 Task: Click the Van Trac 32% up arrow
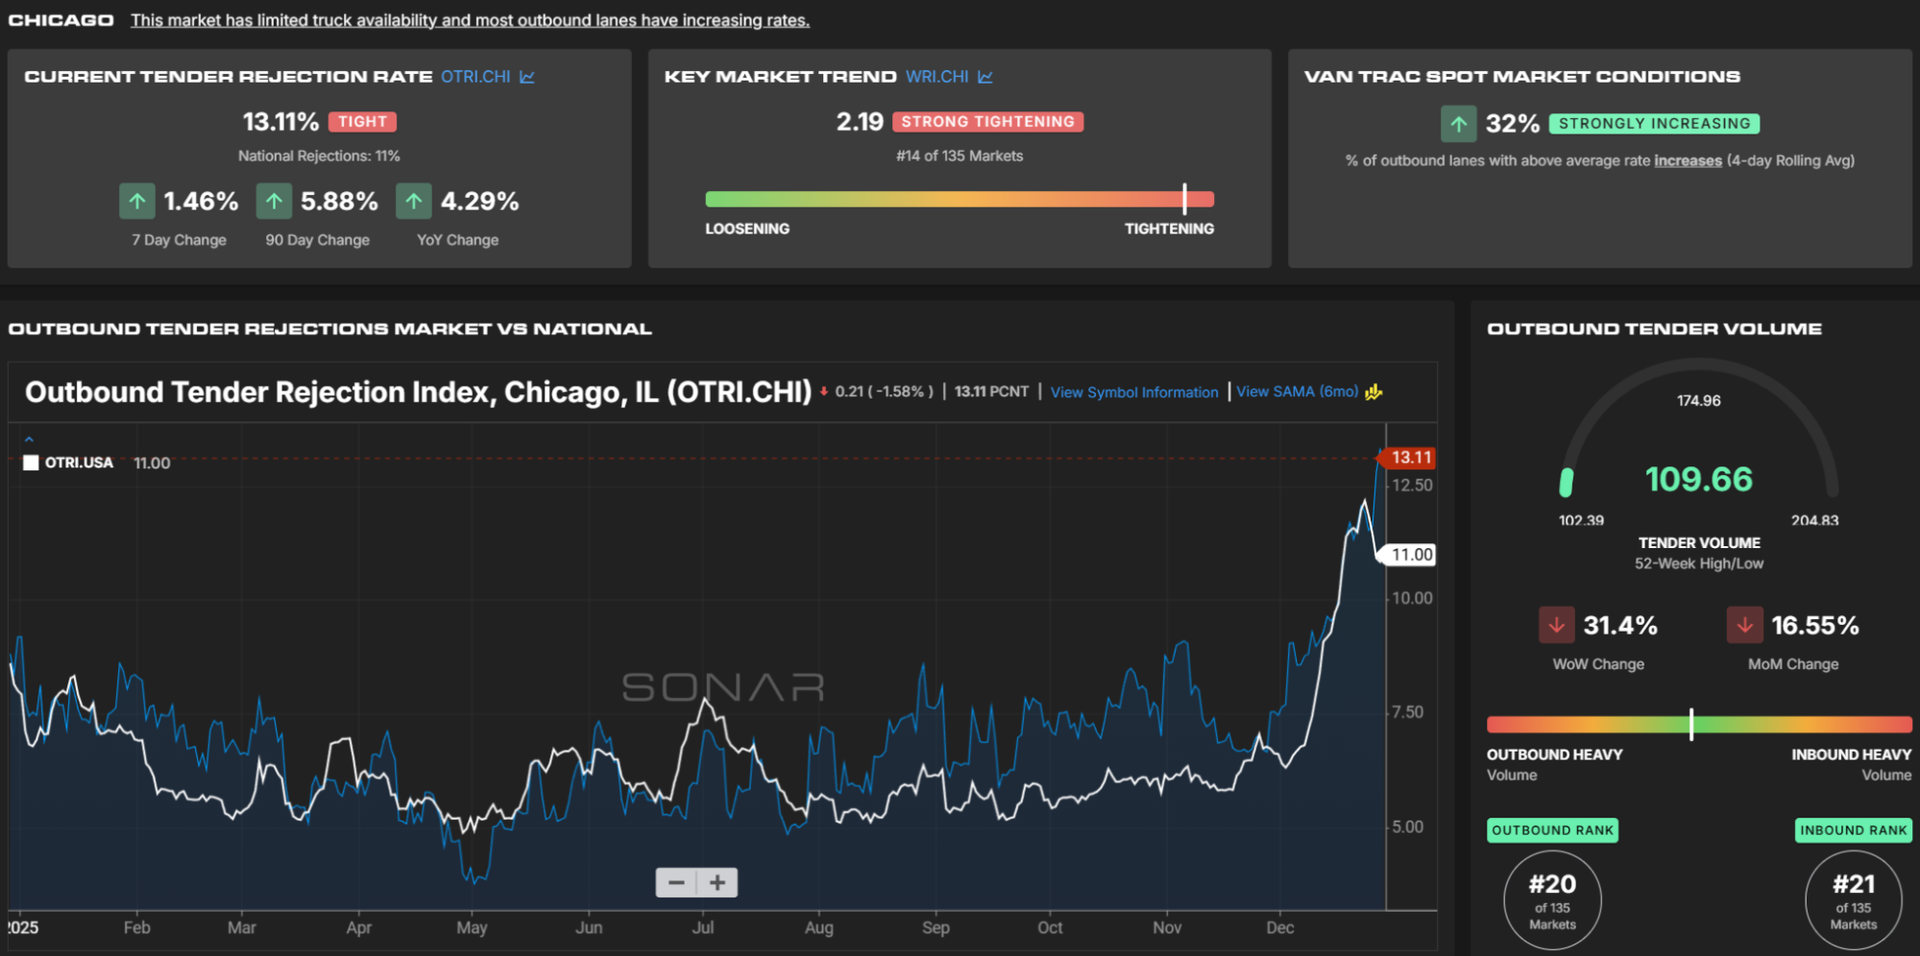tap(1459, 124)
